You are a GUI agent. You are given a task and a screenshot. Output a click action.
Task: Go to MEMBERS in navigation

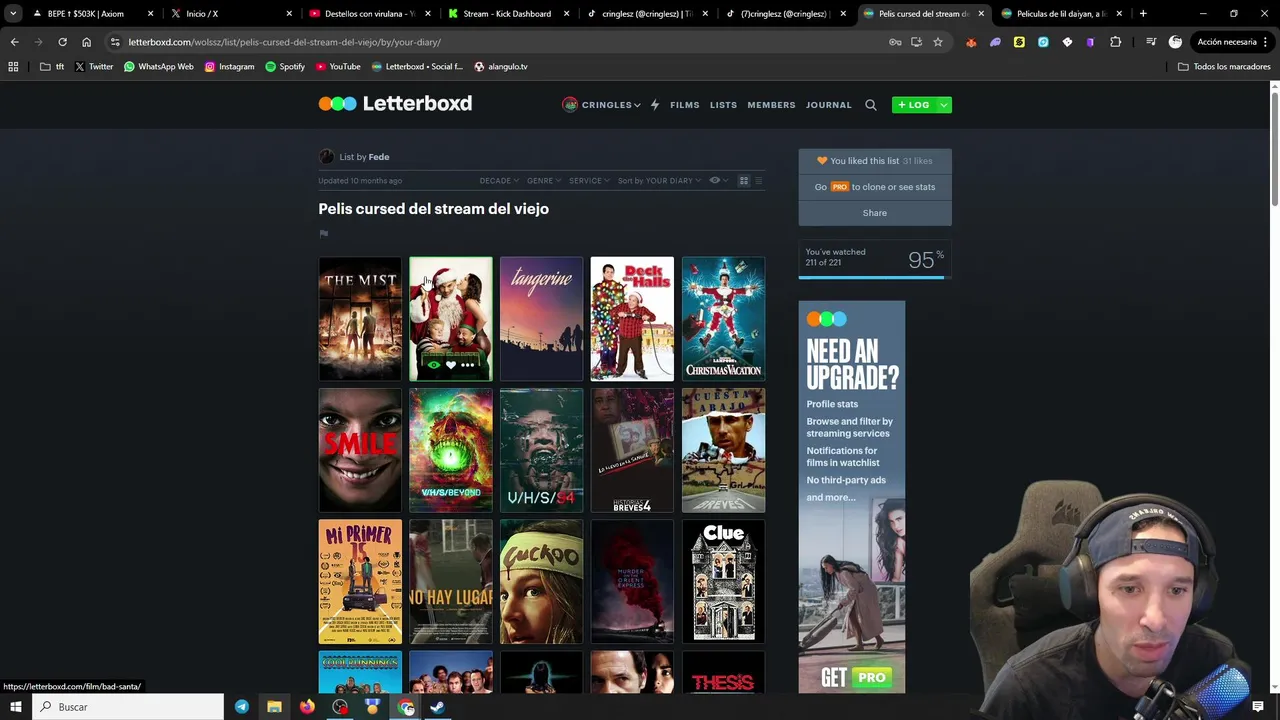click(x=771, y=105)
